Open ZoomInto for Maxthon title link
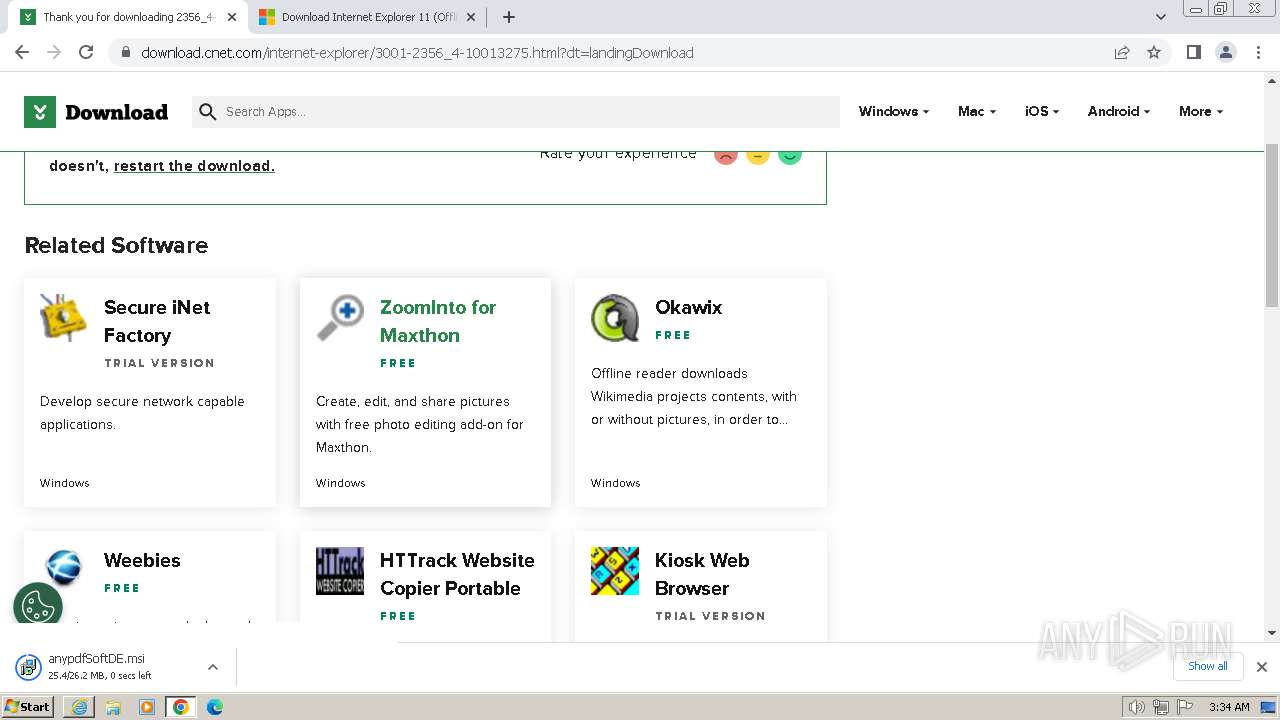The image size is (1280, 720). [x=438, y=321]
